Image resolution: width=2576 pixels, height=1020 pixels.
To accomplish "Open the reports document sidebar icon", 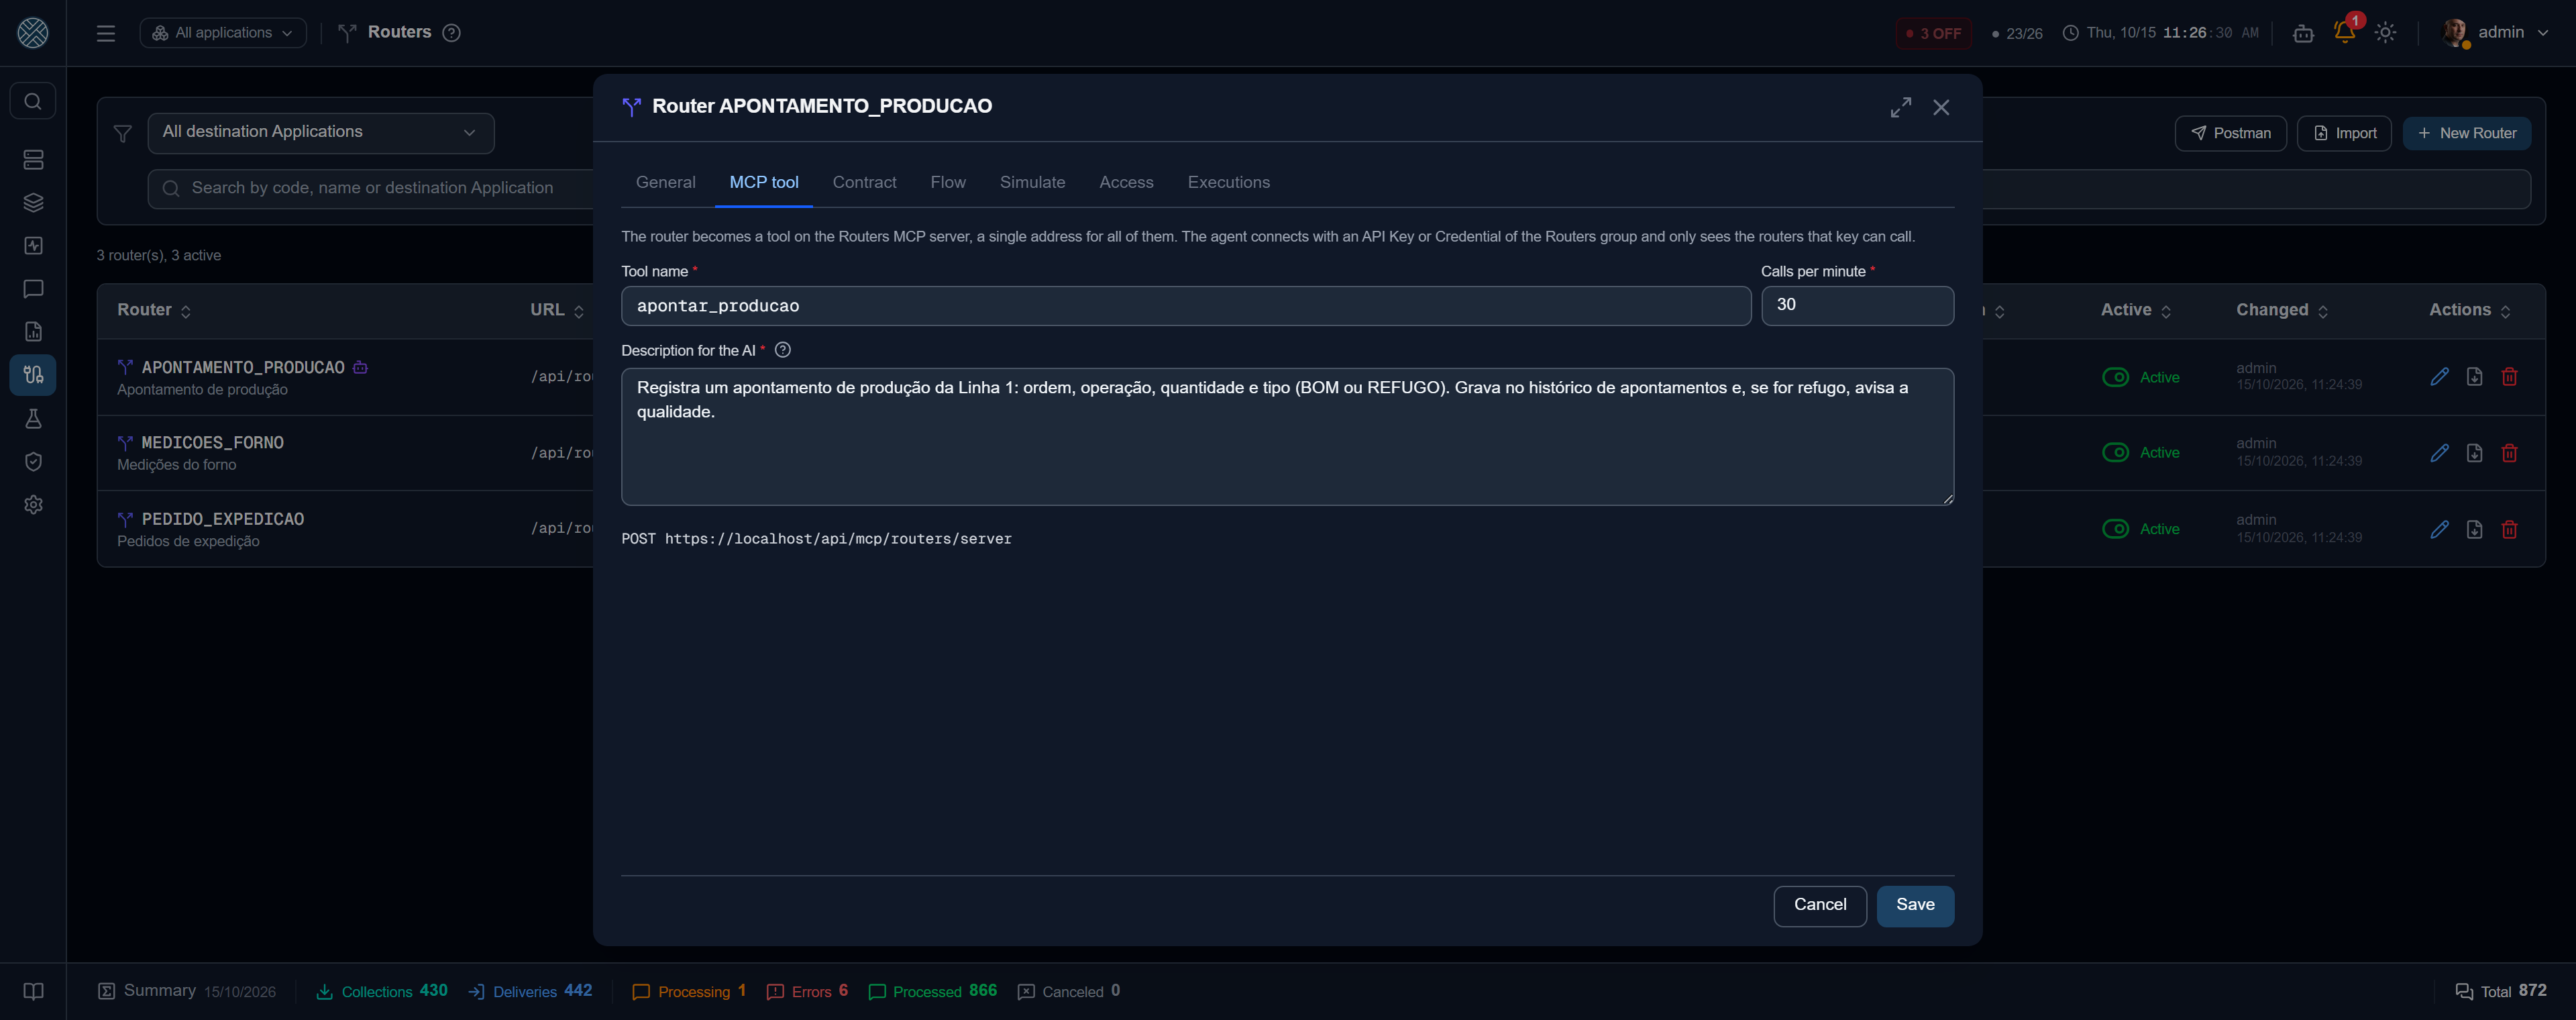I will pos(33,332).
